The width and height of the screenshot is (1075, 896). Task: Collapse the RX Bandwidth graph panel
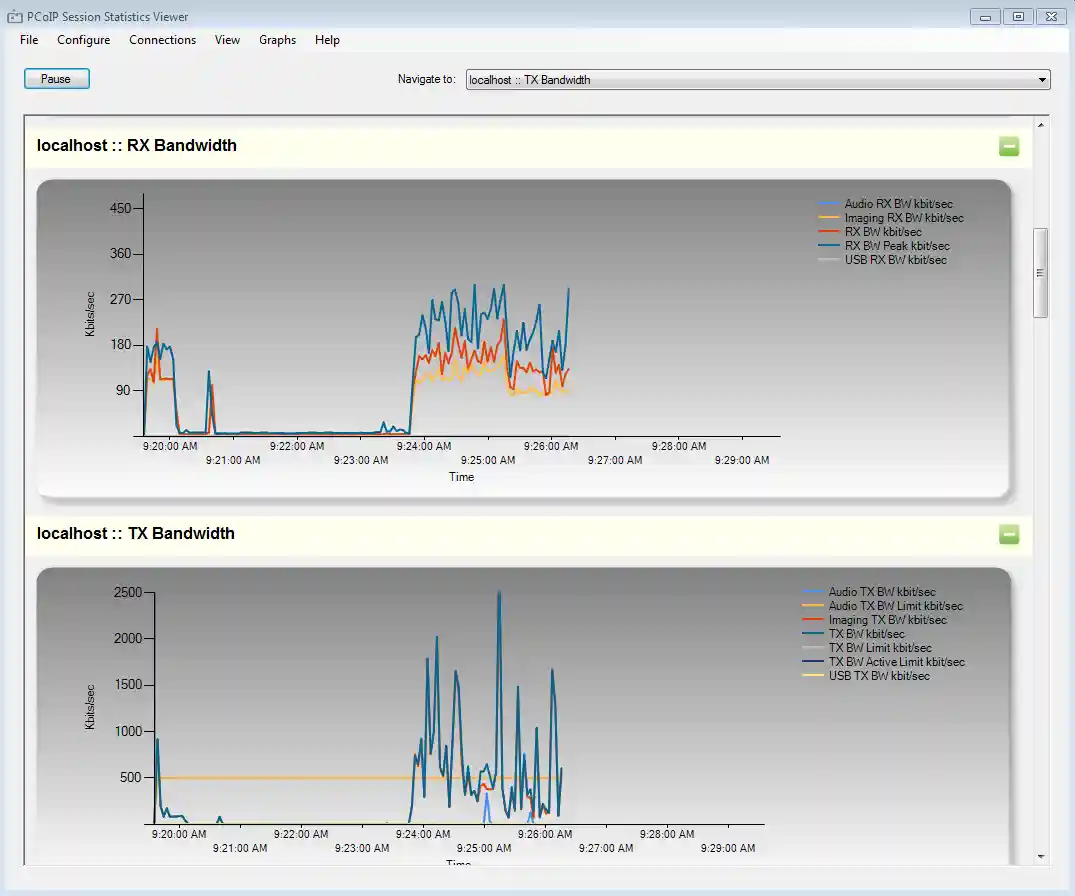[x=1009, y=147]
